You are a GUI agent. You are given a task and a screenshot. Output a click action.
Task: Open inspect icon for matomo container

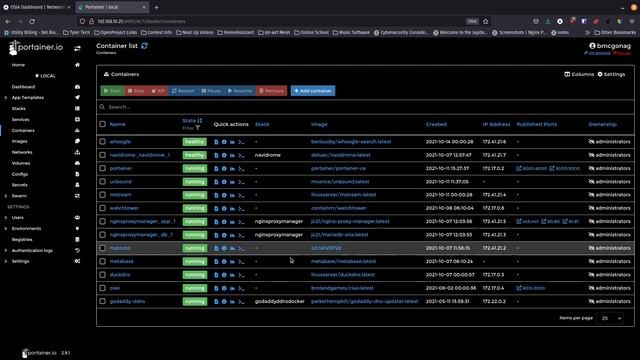click(x=224, y=248)
